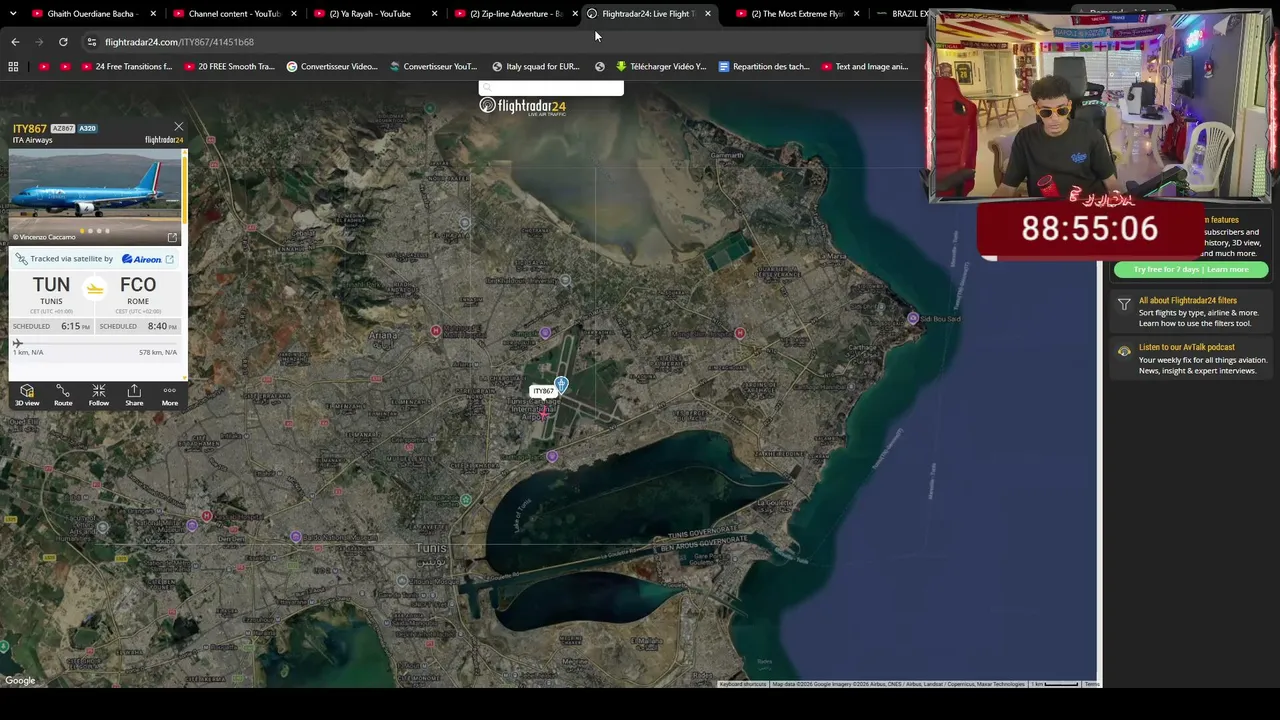The width and height of the screenshot is (1280, 720).
Task: Open the Convertisseur YouT... bookmark
Action: [434, 67]
